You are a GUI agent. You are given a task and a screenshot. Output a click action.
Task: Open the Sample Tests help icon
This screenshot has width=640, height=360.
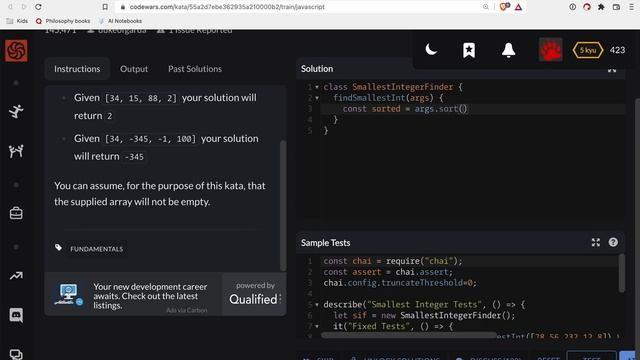pyautogui.click(x=613, y=242)
